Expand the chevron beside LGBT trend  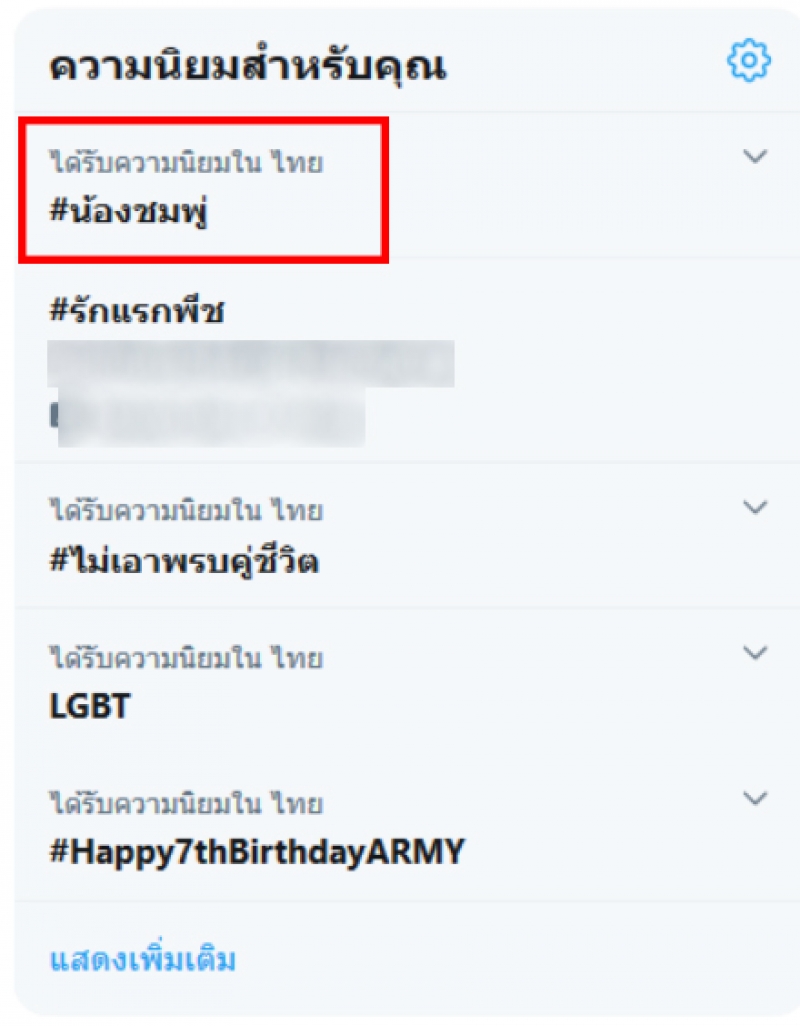756,652
